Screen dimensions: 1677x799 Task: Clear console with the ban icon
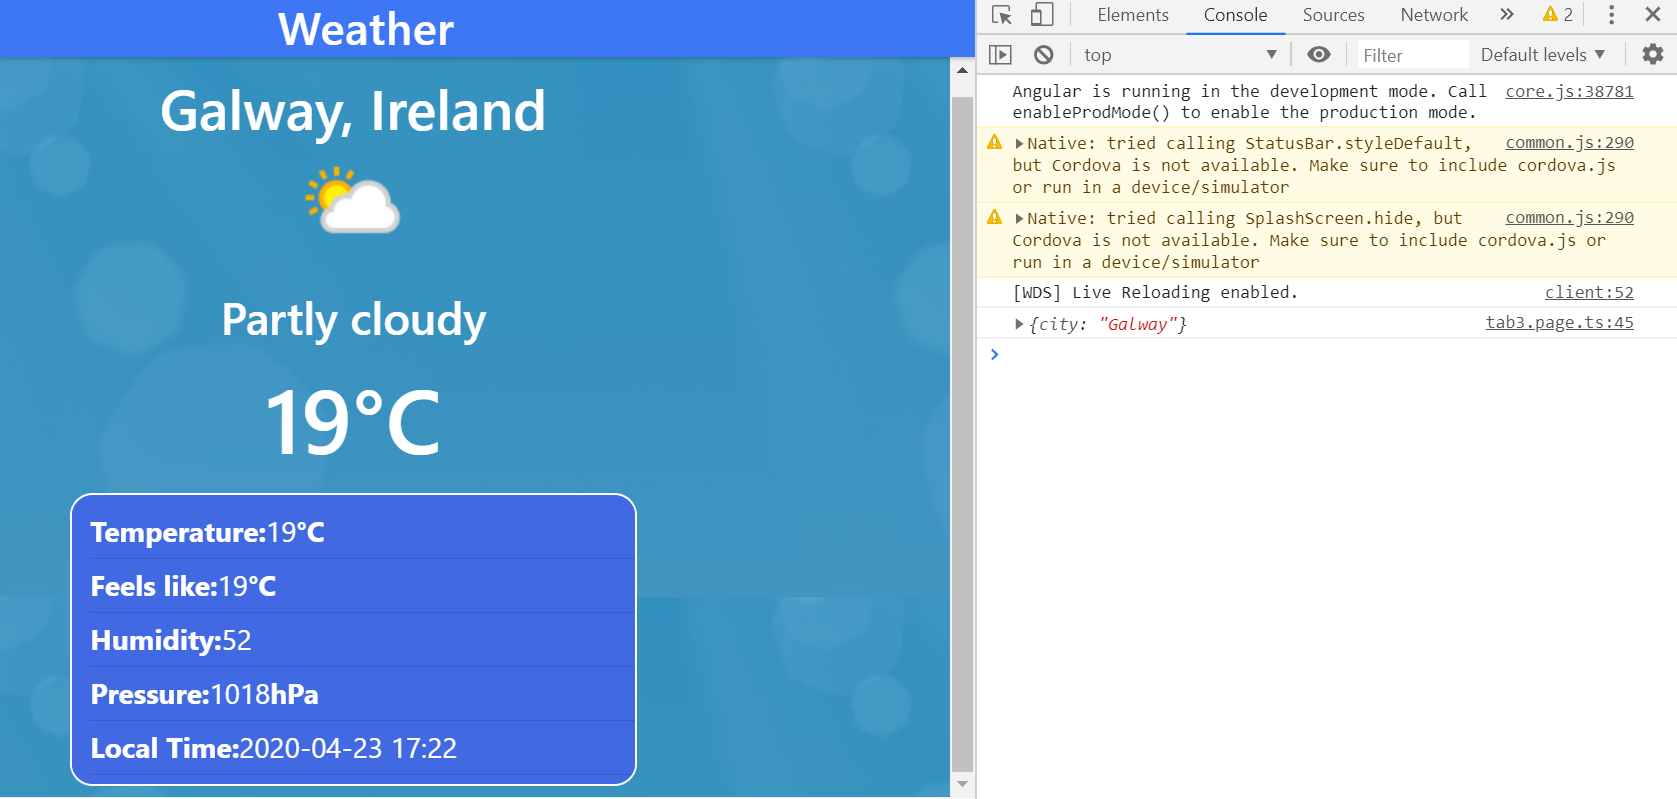click(x=1043, y=55)
